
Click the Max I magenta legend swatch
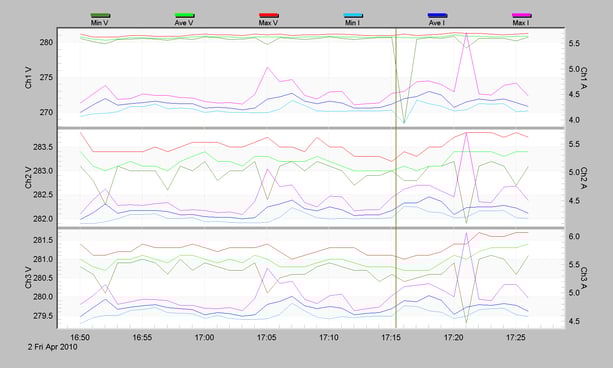click(x=522, y=15)
